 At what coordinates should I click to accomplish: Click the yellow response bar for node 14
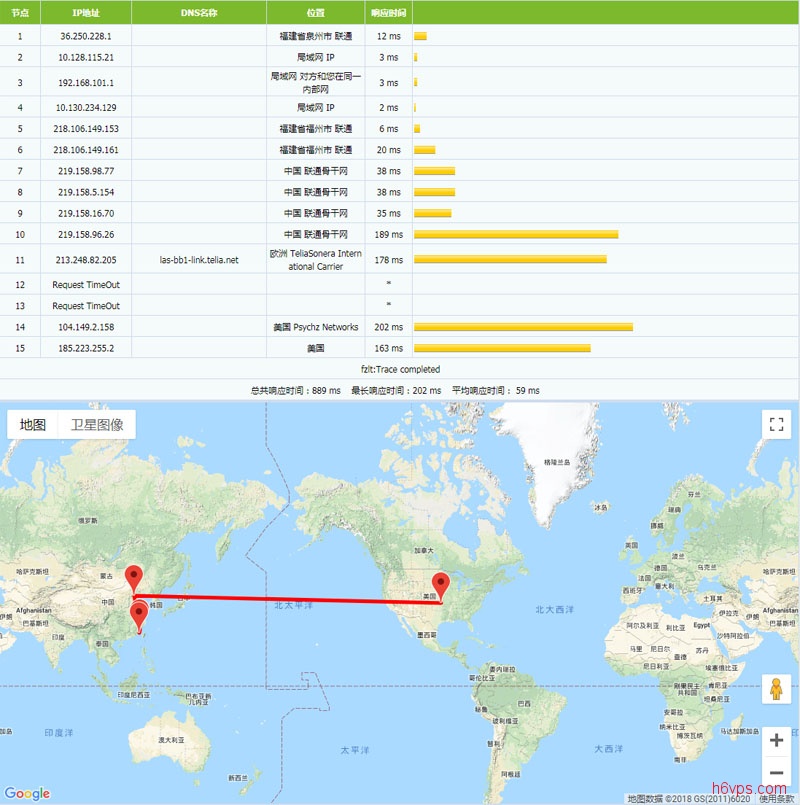(x=523, y=327)
